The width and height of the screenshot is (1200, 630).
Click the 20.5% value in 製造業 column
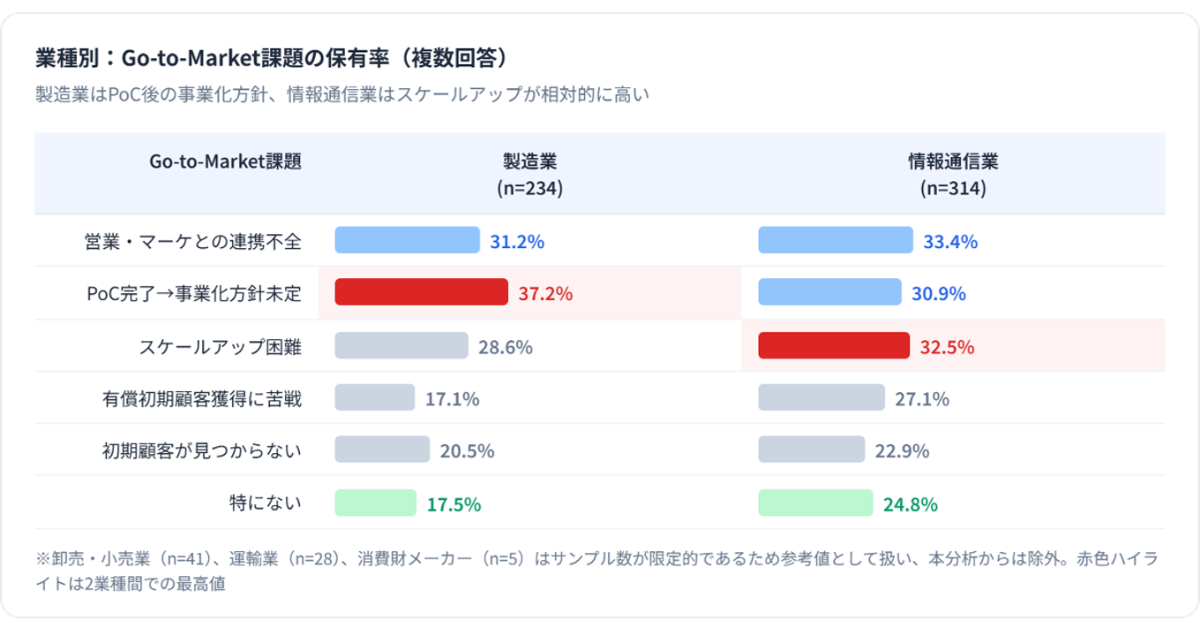(x=467, y=451)
